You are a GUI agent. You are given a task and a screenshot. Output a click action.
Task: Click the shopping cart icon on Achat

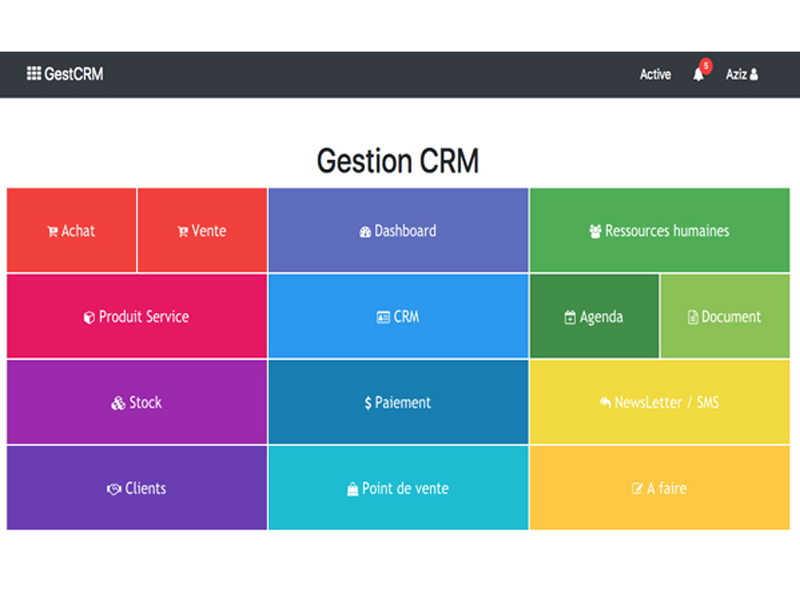pyautogui.click(x=52, y=232)
